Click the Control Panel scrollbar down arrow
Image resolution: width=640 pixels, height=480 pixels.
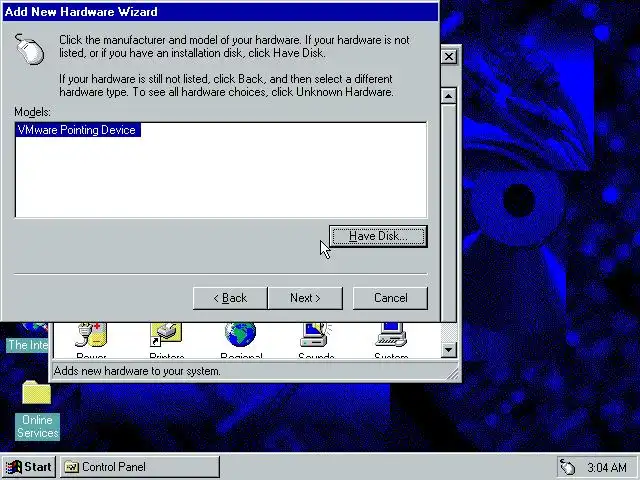[449, 350]
